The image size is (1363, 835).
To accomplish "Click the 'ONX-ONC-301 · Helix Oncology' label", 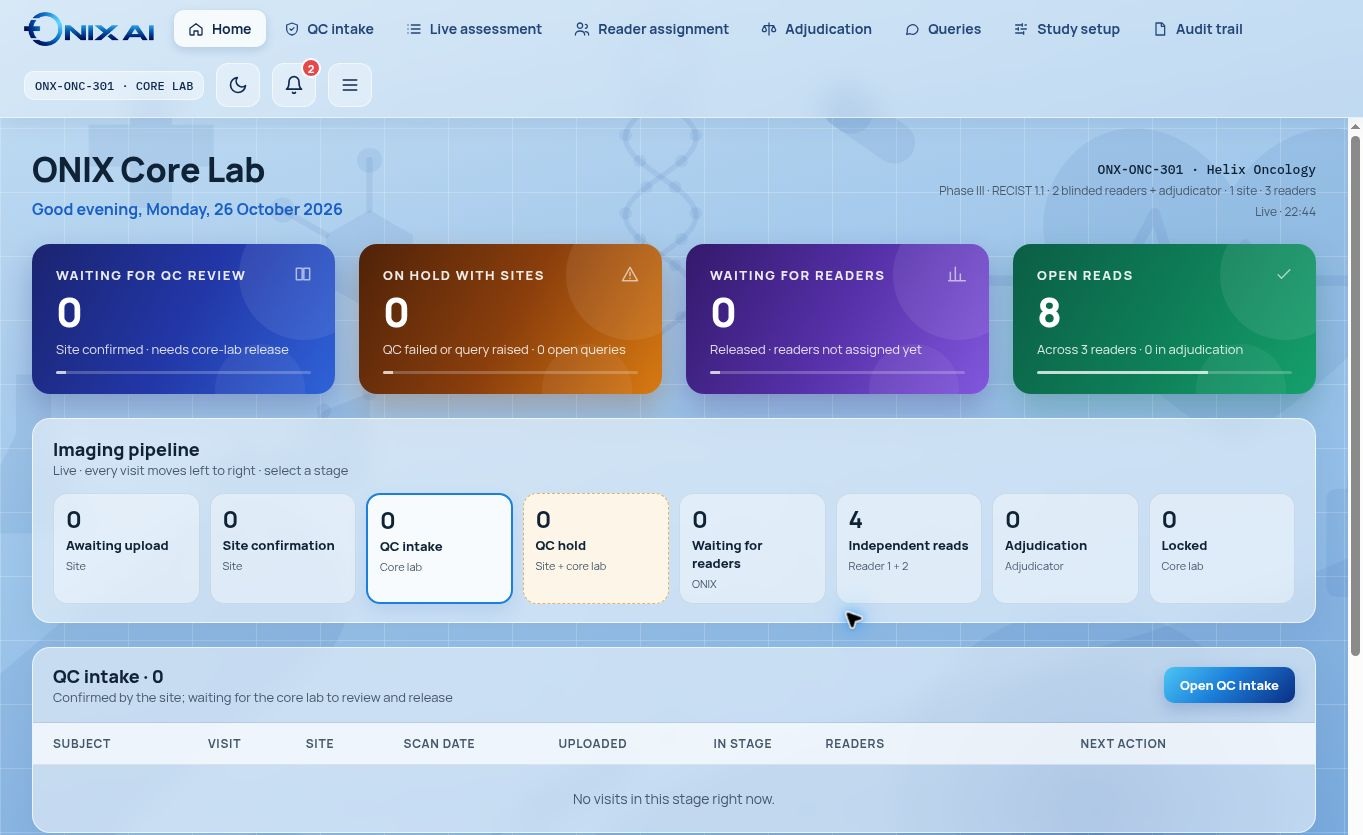I will tap(1206, 170).
